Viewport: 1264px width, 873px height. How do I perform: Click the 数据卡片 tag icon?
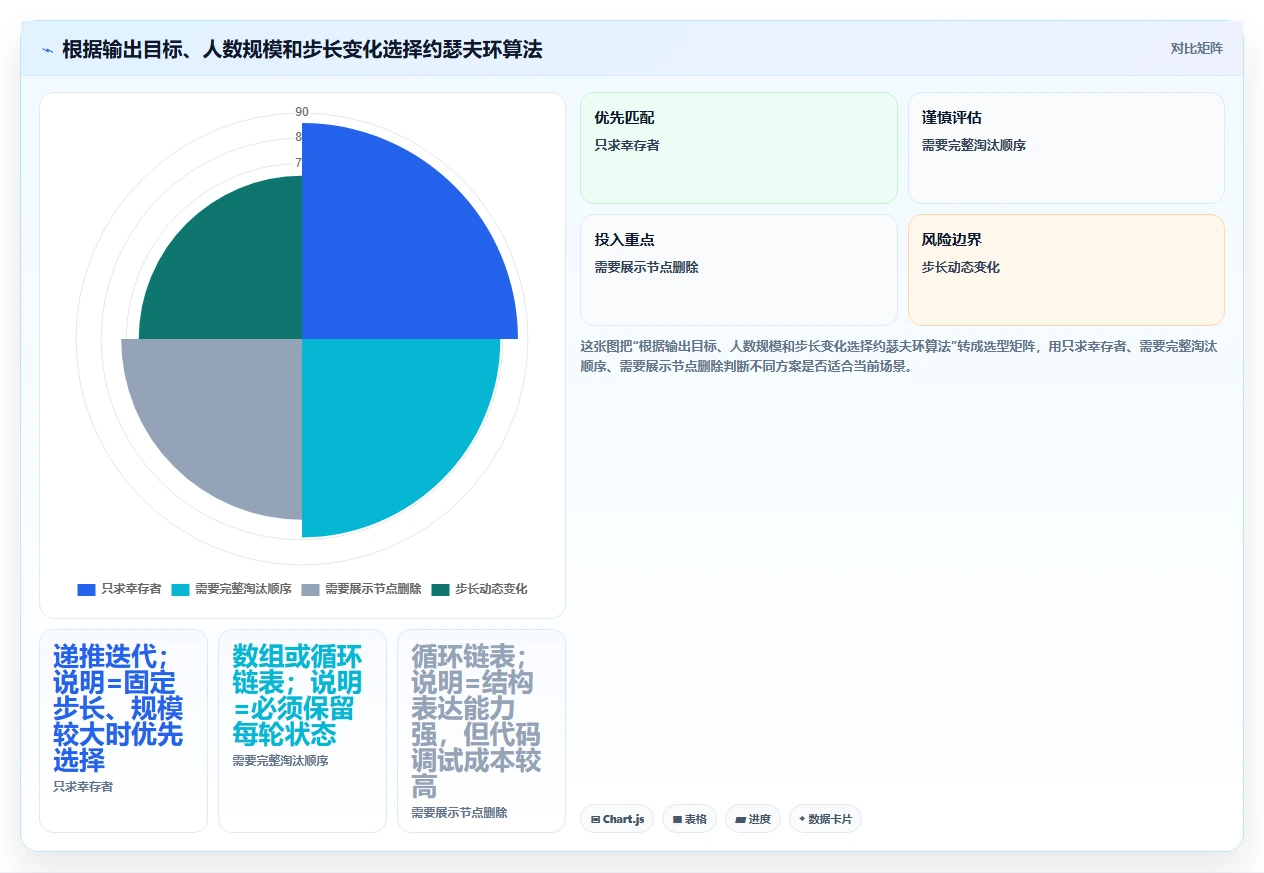click(x=802, y=819)
